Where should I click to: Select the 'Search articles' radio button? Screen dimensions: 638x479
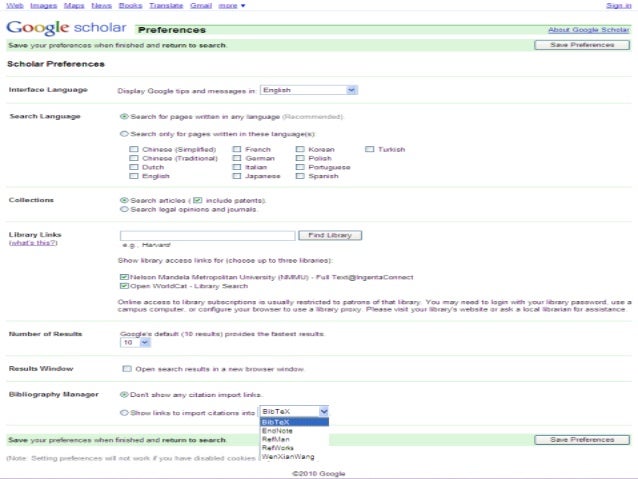tap(124, 200)
